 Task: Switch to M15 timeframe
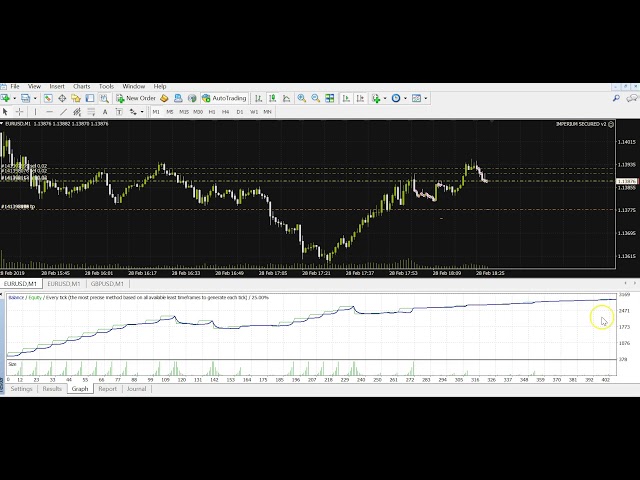(x=183, y=112)
